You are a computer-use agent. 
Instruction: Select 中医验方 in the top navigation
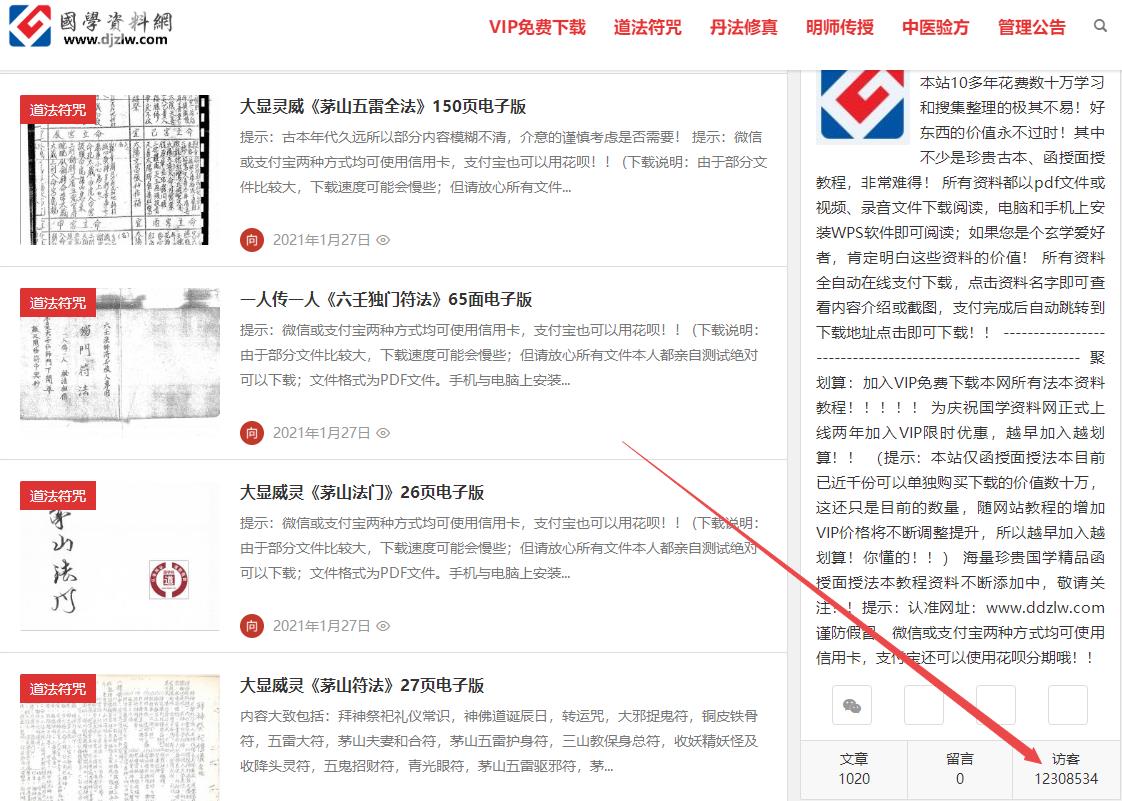pos(935,27)
